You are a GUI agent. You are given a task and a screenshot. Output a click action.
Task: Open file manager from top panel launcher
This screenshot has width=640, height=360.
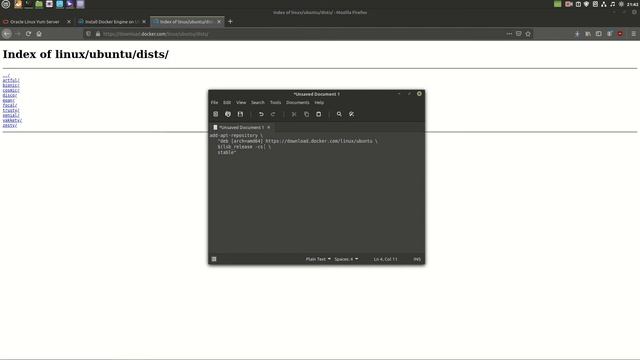tap(39, 4)
